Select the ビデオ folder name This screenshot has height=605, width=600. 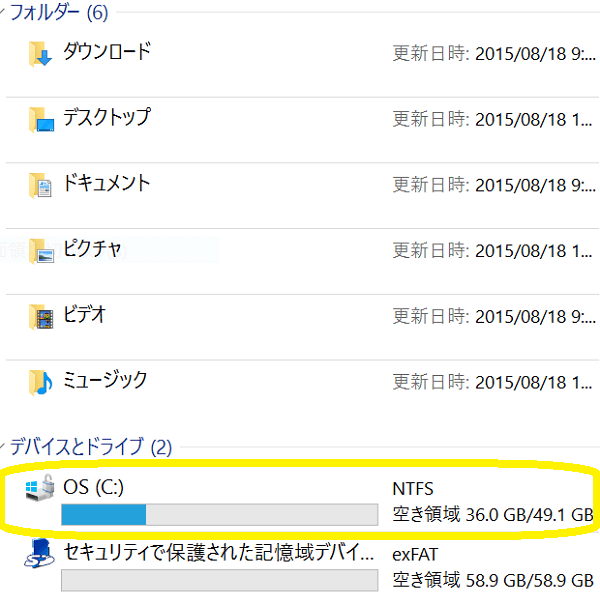click(x=85, y=314)
